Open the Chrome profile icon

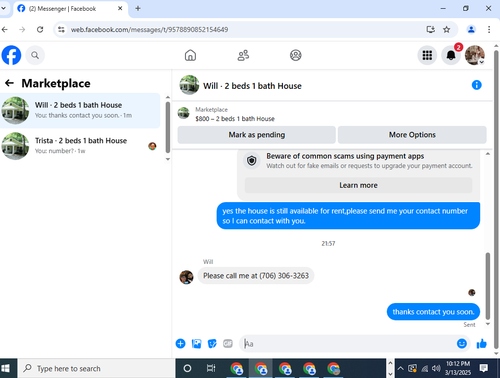click(471, 30)
